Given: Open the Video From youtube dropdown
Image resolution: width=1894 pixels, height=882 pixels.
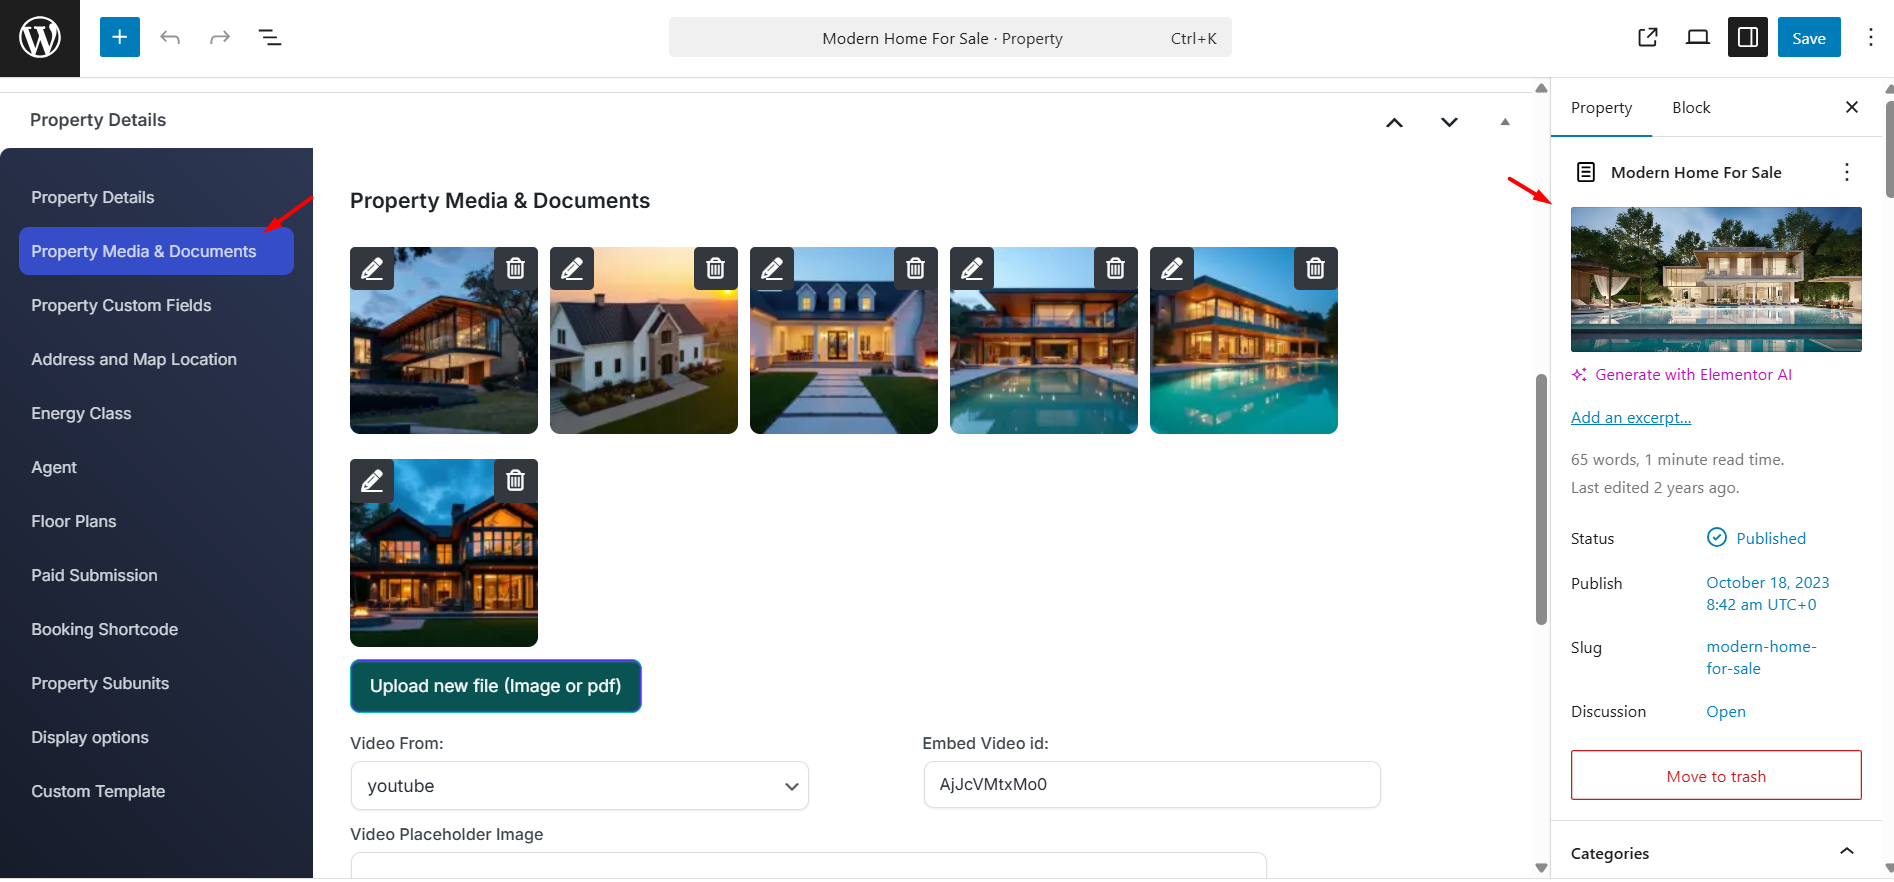Looking at the screenshot, I should (580, 786).
